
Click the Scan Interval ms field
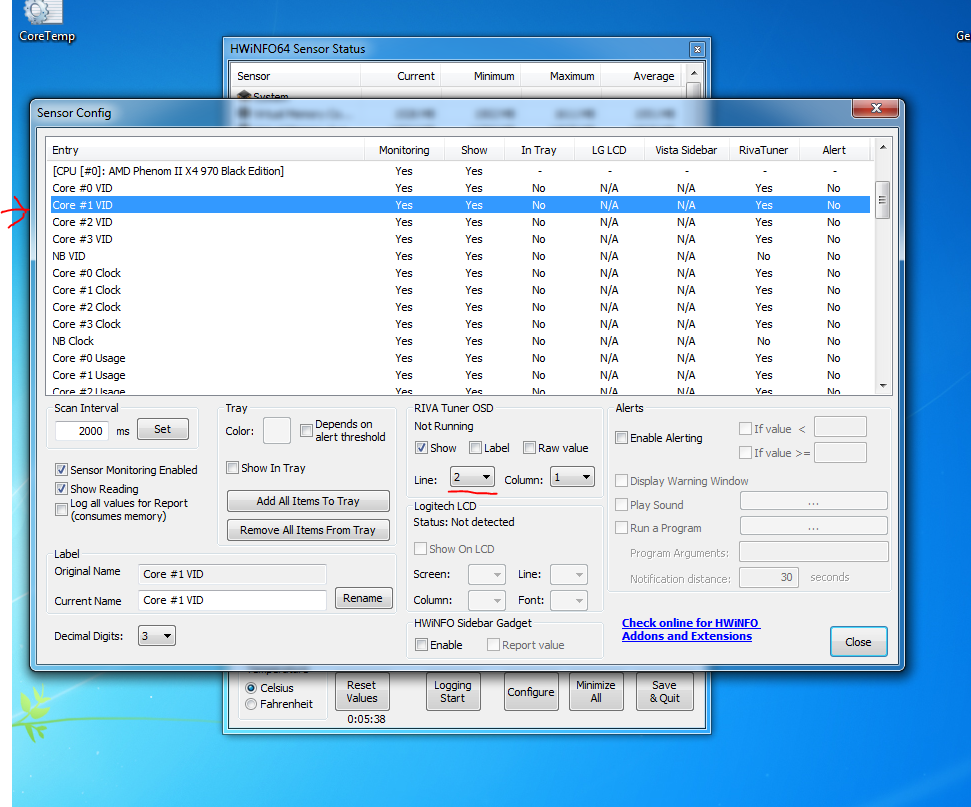(x=82, y=430)
